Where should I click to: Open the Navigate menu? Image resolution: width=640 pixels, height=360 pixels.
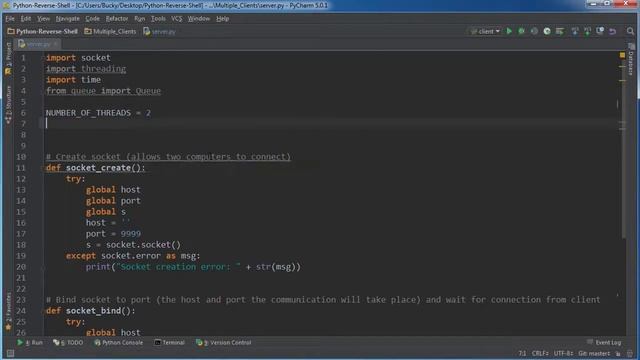pos(67,18)
